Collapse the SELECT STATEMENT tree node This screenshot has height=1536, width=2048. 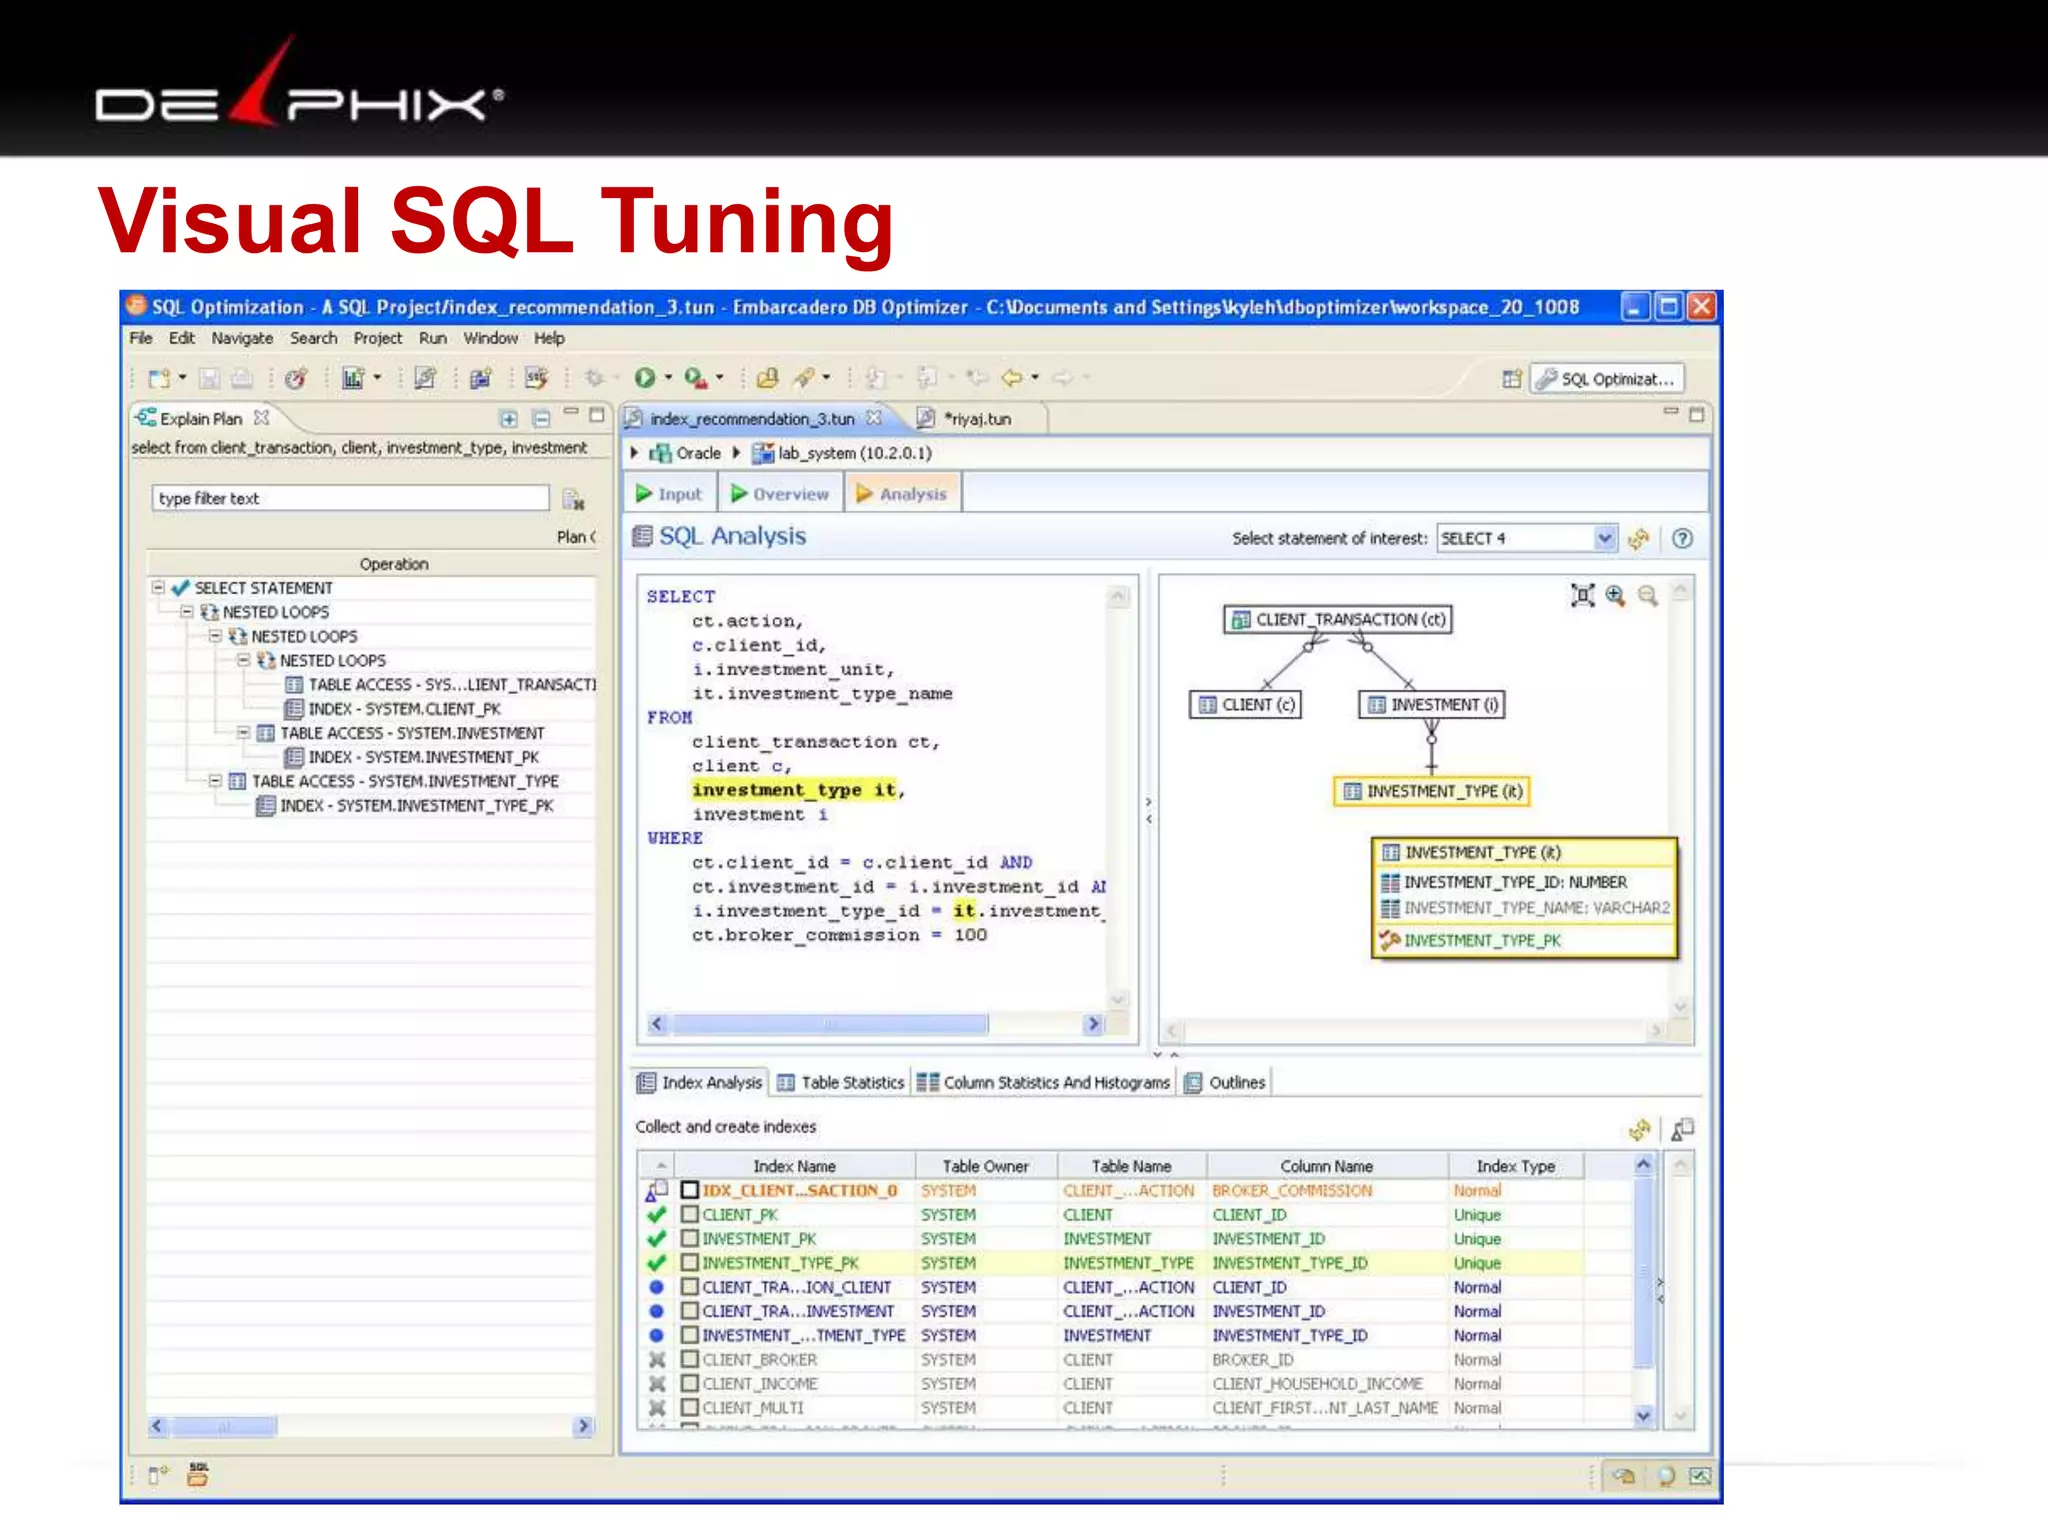pos(158,588)
